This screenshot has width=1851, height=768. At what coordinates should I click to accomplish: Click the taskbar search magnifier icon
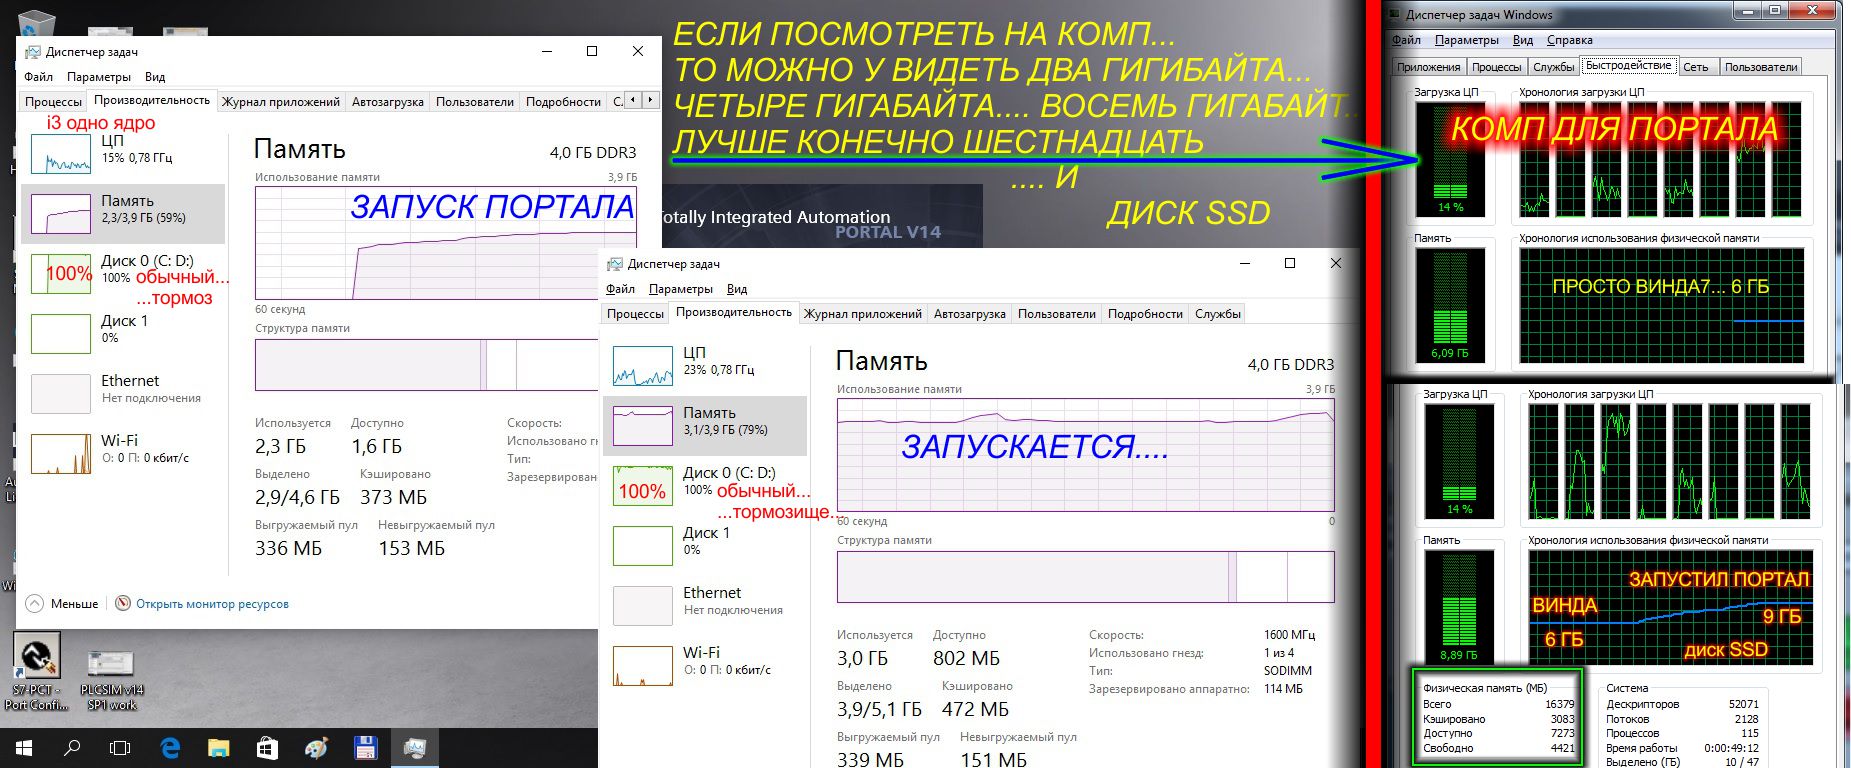[x=72, y=747]
